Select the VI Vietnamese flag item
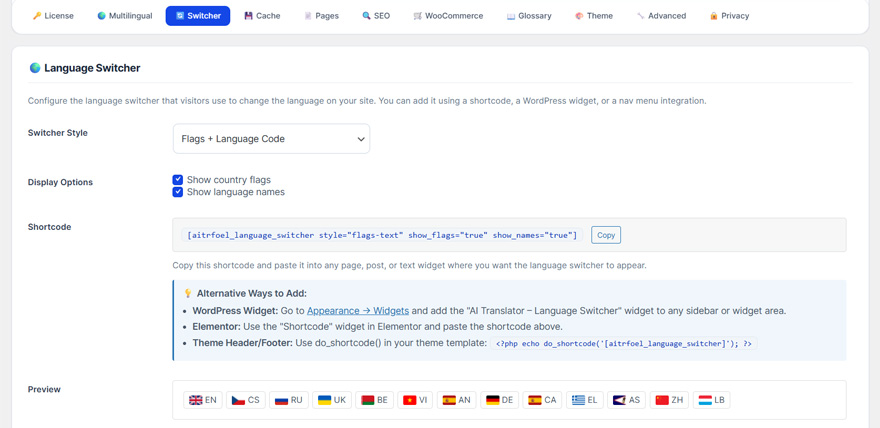The height and width of the screenshot is (428, 880). (x=415, y=400)
